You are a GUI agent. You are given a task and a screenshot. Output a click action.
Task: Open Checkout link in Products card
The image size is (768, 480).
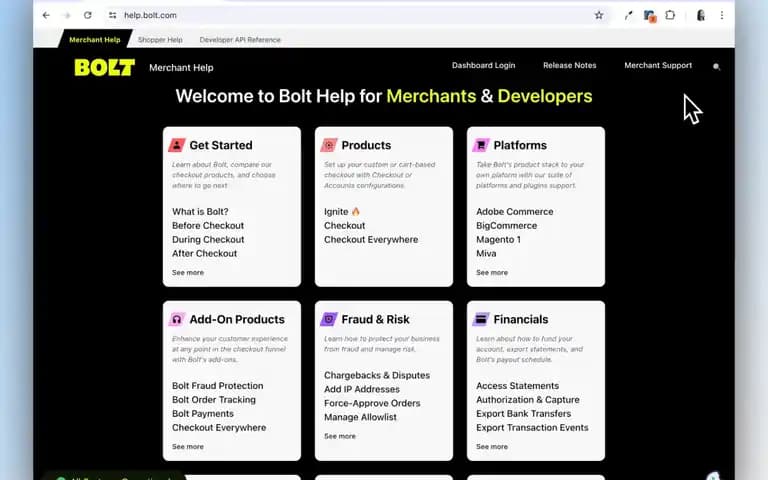coord(344,225)
